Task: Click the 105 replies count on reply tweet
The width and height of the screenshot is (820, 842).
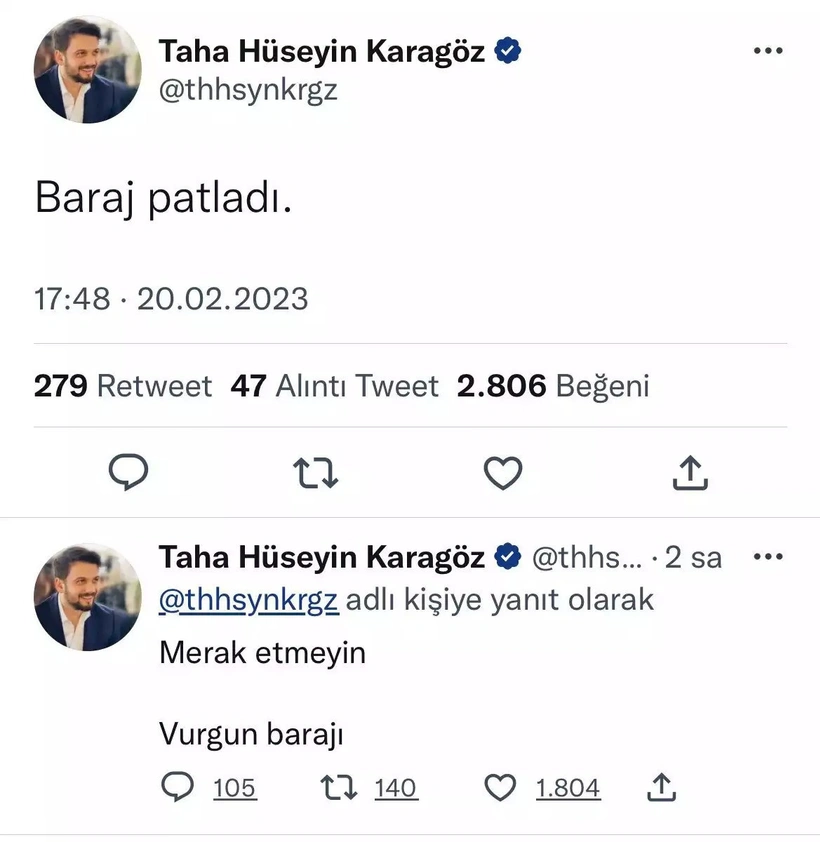Action: pyautogui.click(x=235, y=789)
